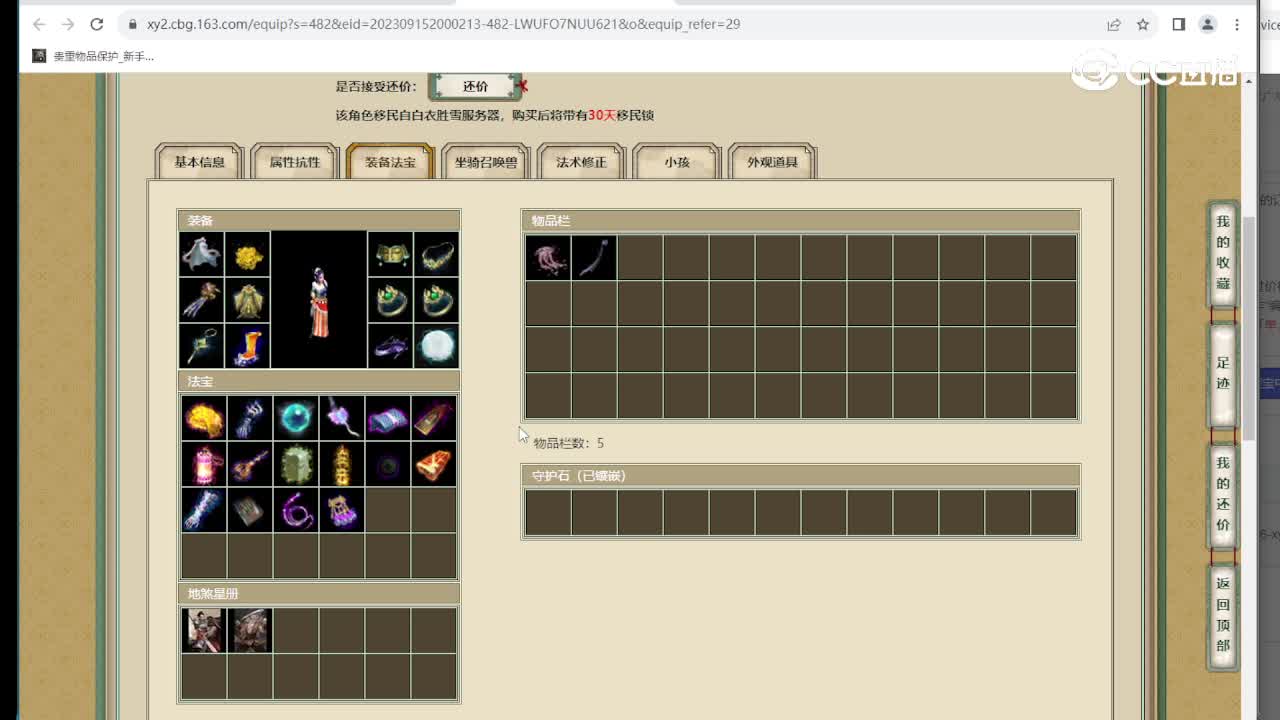Click the blue staff pendant equipment icon
This screenshot has height=720, width=1280.
[x=202, y=346]
